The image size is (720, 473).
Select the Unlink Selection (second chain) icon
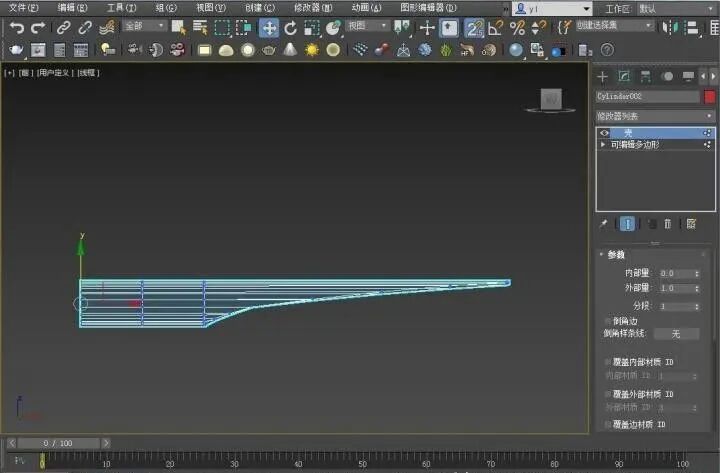tap(85, 28)
